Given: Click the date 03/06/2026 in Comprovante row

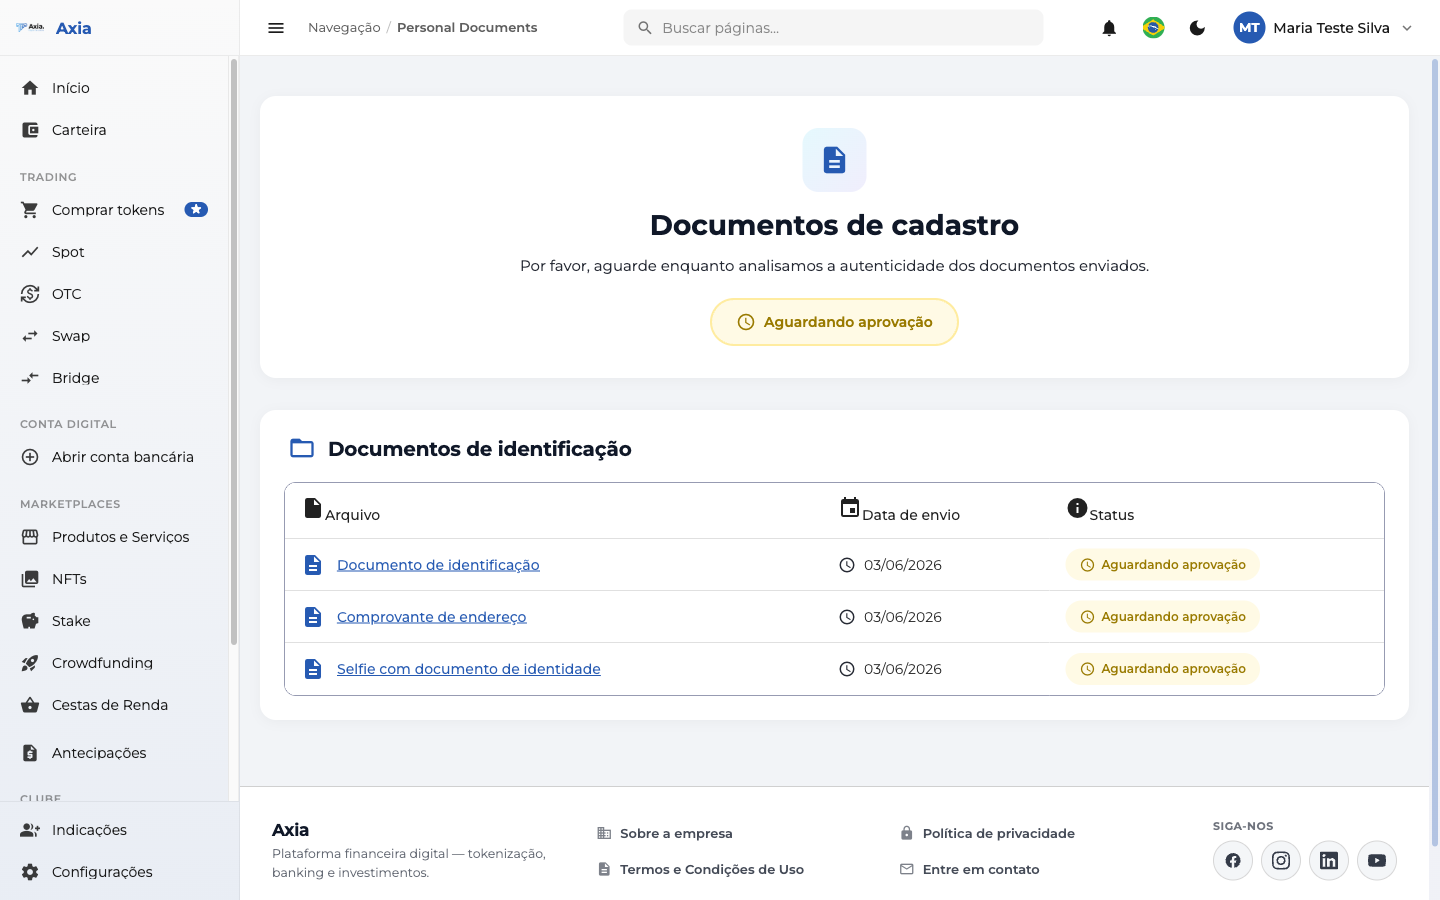Looking at the screenshot, I should 903,617.
